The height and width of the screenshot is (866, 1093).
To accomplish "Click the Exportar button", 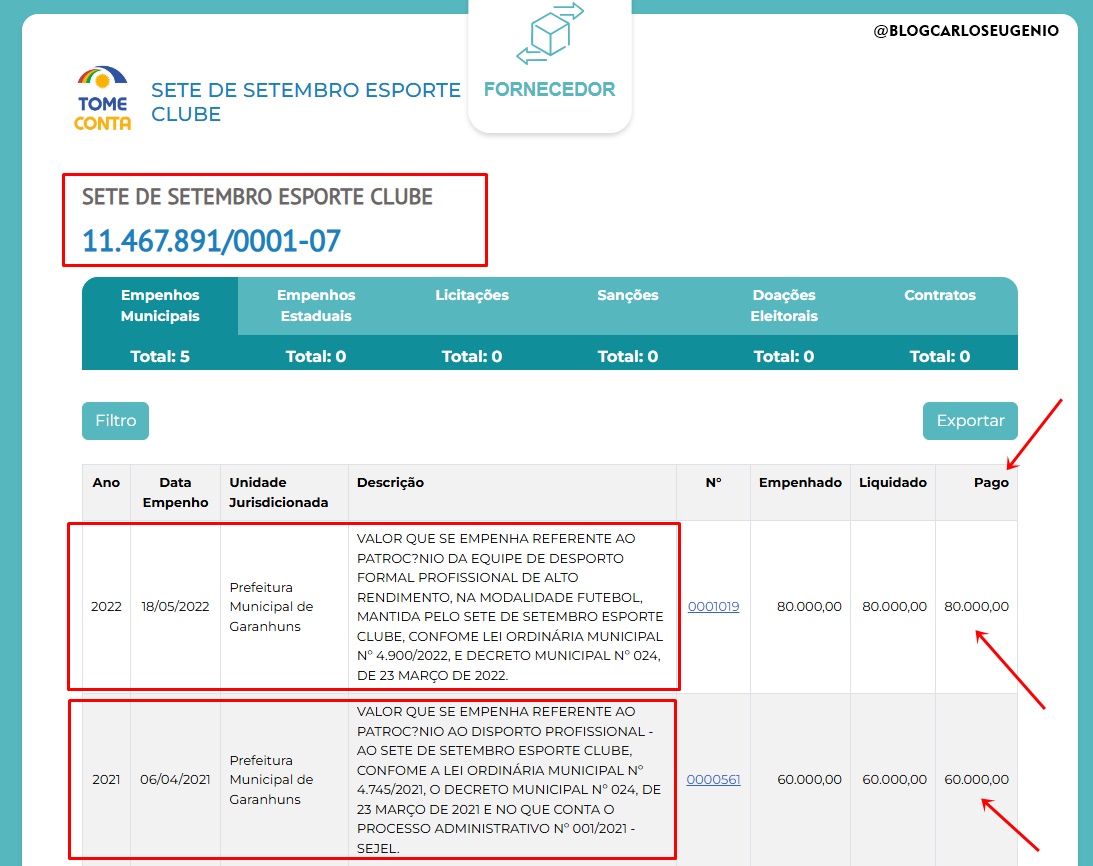I will point(970,420).
